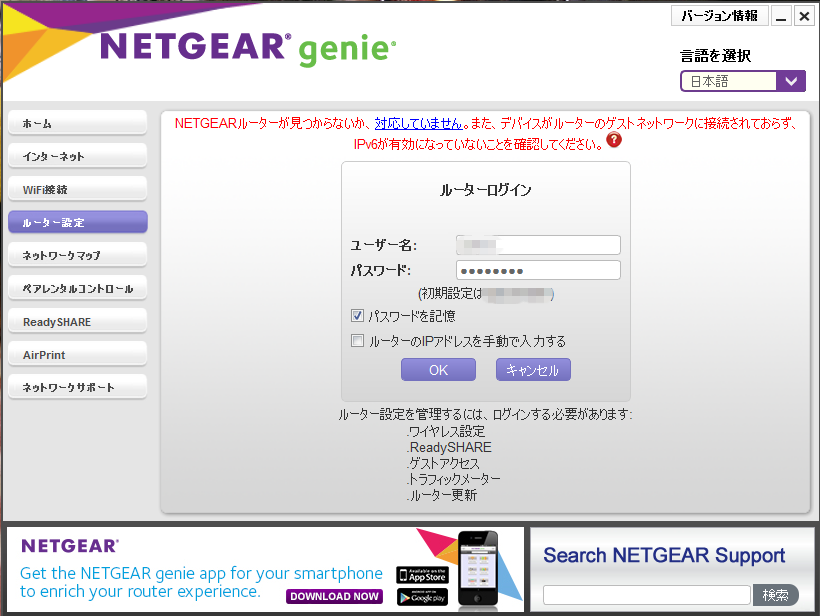Click the Search NETGEAR Support heading
Screen dimensions: 820x616
click(x=664, y=555)
